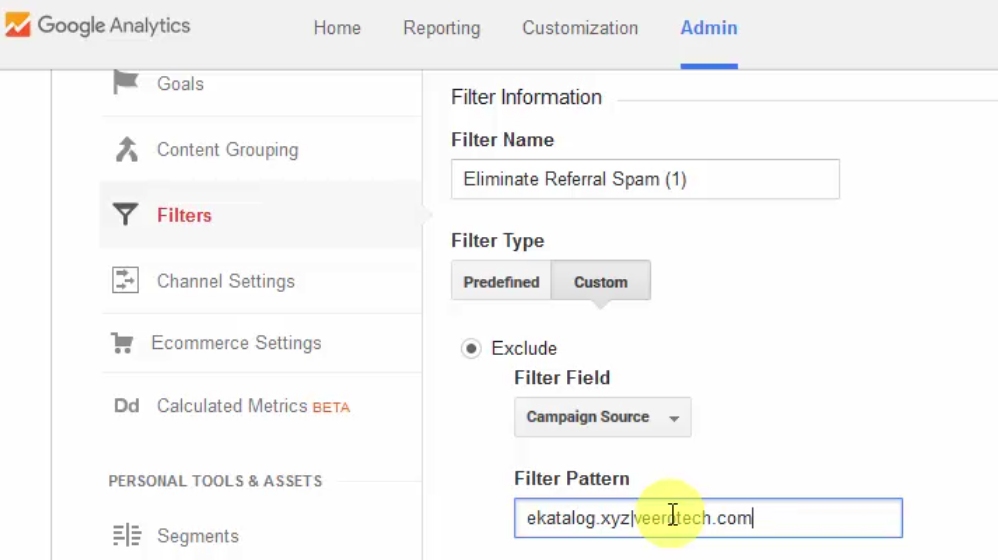Click the Filters funnel icon
Screen dimensions: 998x560
click(125, 214)
